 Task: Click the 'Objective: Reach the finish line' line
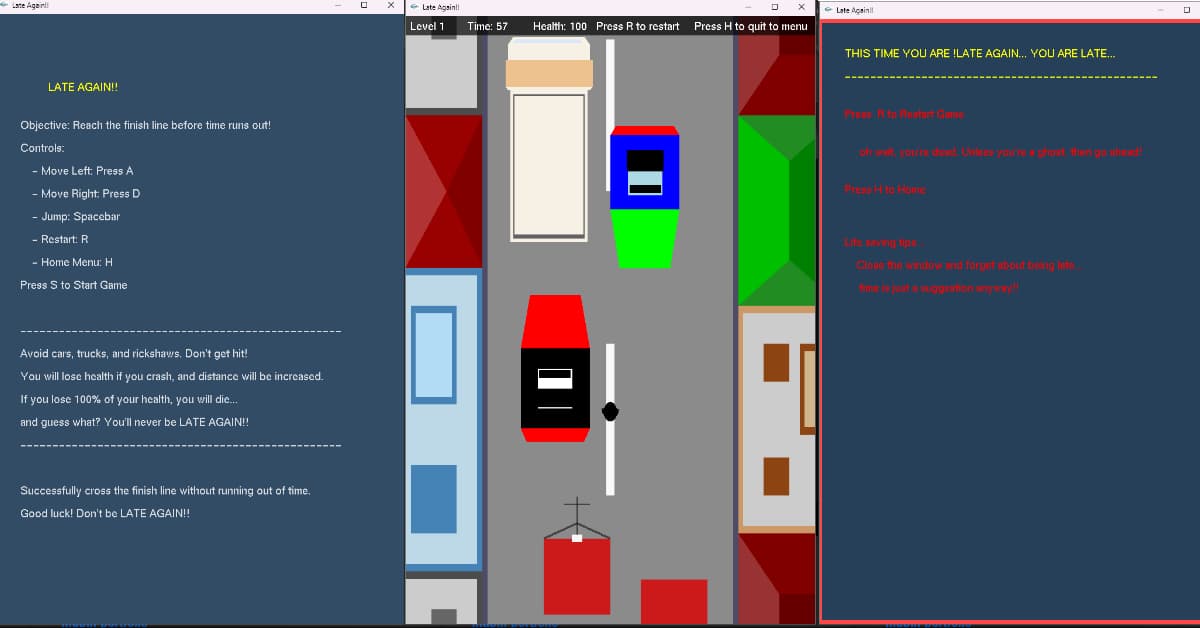145,125
